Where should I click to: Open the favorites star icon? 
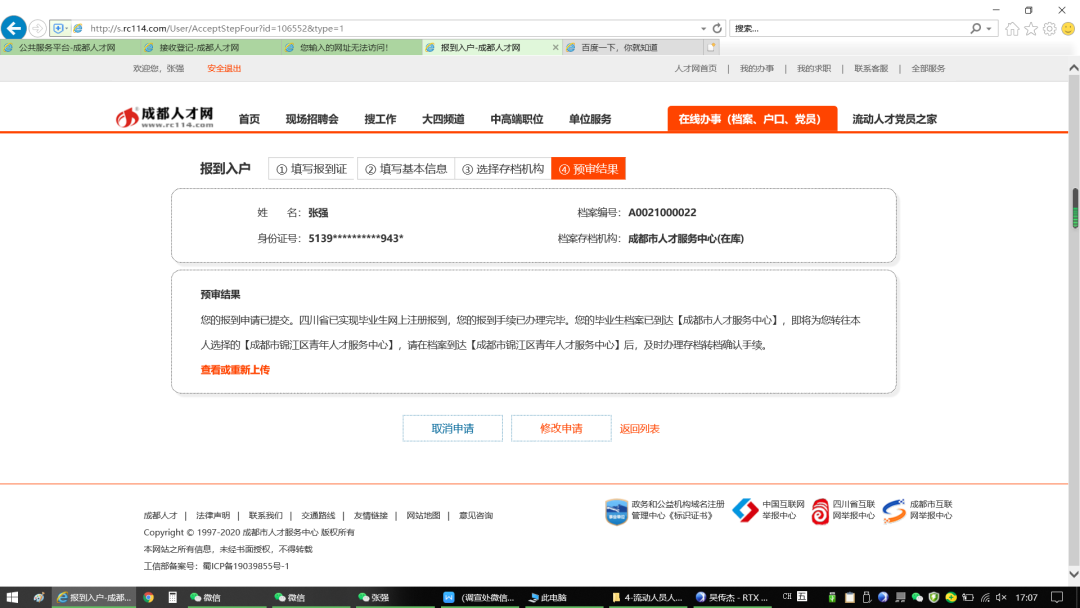coord(1030,29)
